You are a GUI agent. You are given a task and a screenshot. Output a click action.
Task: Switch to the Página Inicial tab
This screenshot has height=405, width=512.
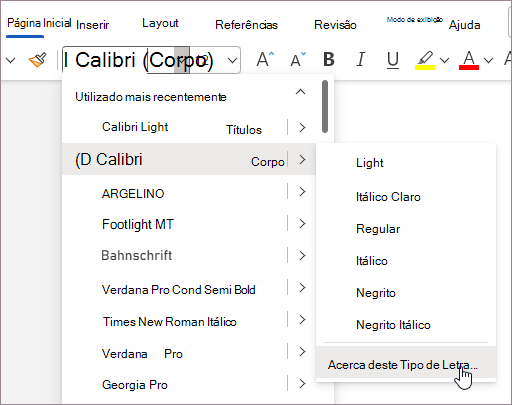[39, 23]
